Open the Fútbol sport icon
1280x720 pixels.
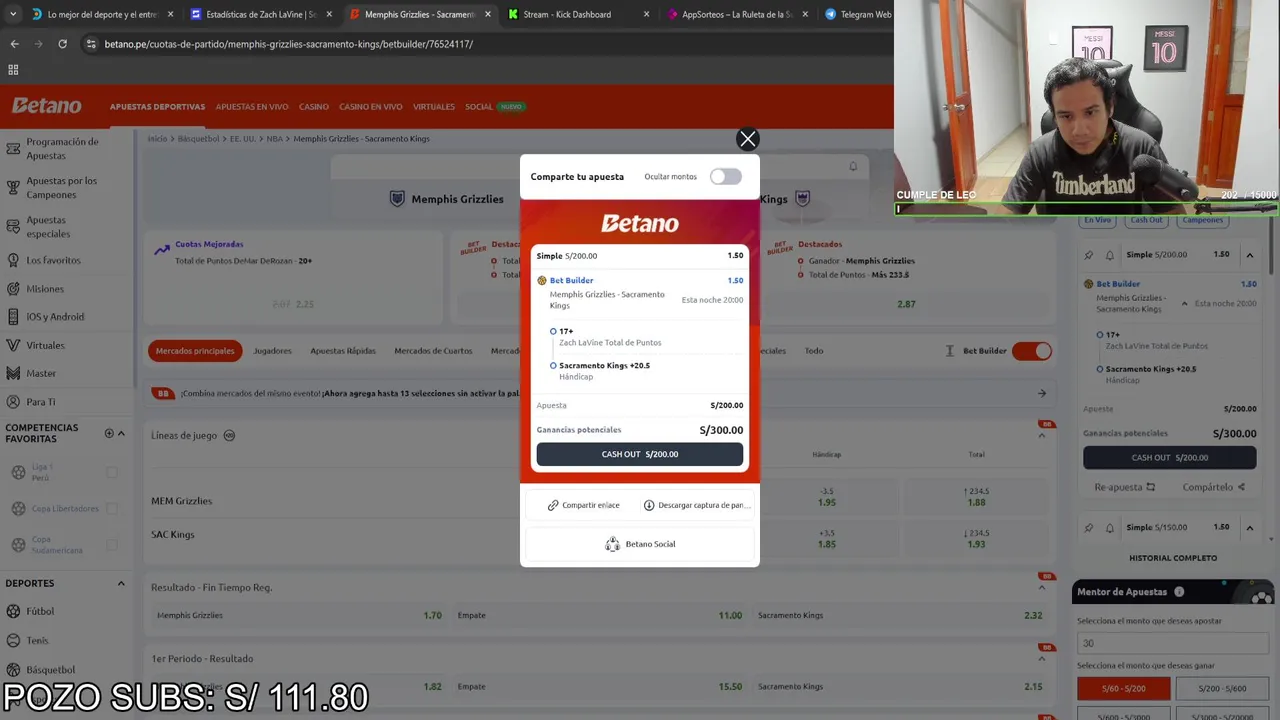[x=13, y=611]
